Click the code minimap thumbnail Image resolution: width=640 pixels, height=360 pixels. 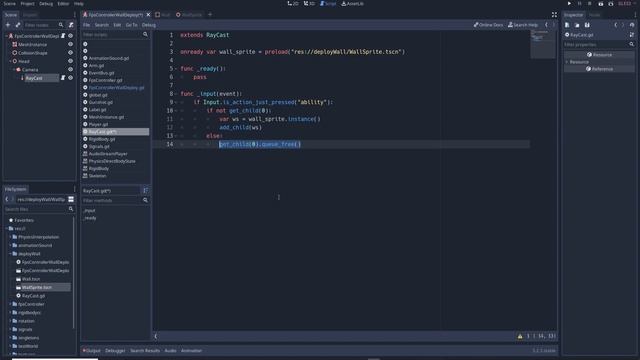tap(542, 44)
